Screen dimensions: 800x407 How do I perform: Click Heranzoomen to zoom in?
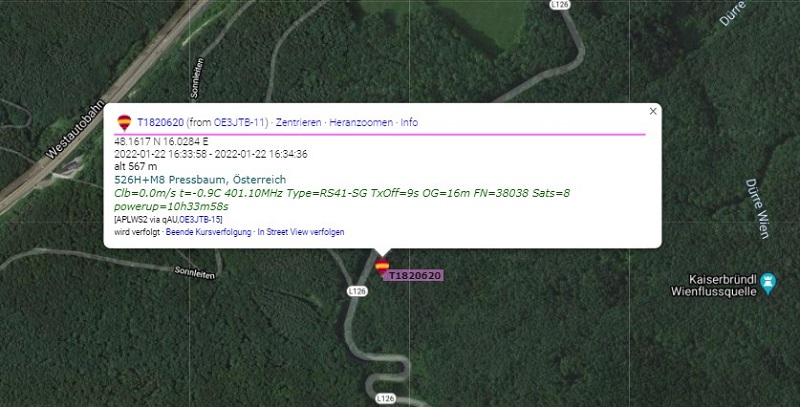[361, 122]
